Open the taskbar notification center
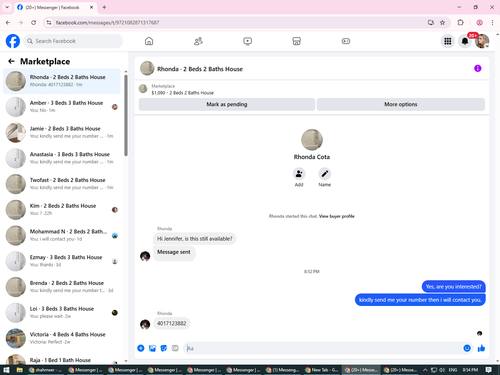This screenshot has height=375, width=500. click(488, 370)
